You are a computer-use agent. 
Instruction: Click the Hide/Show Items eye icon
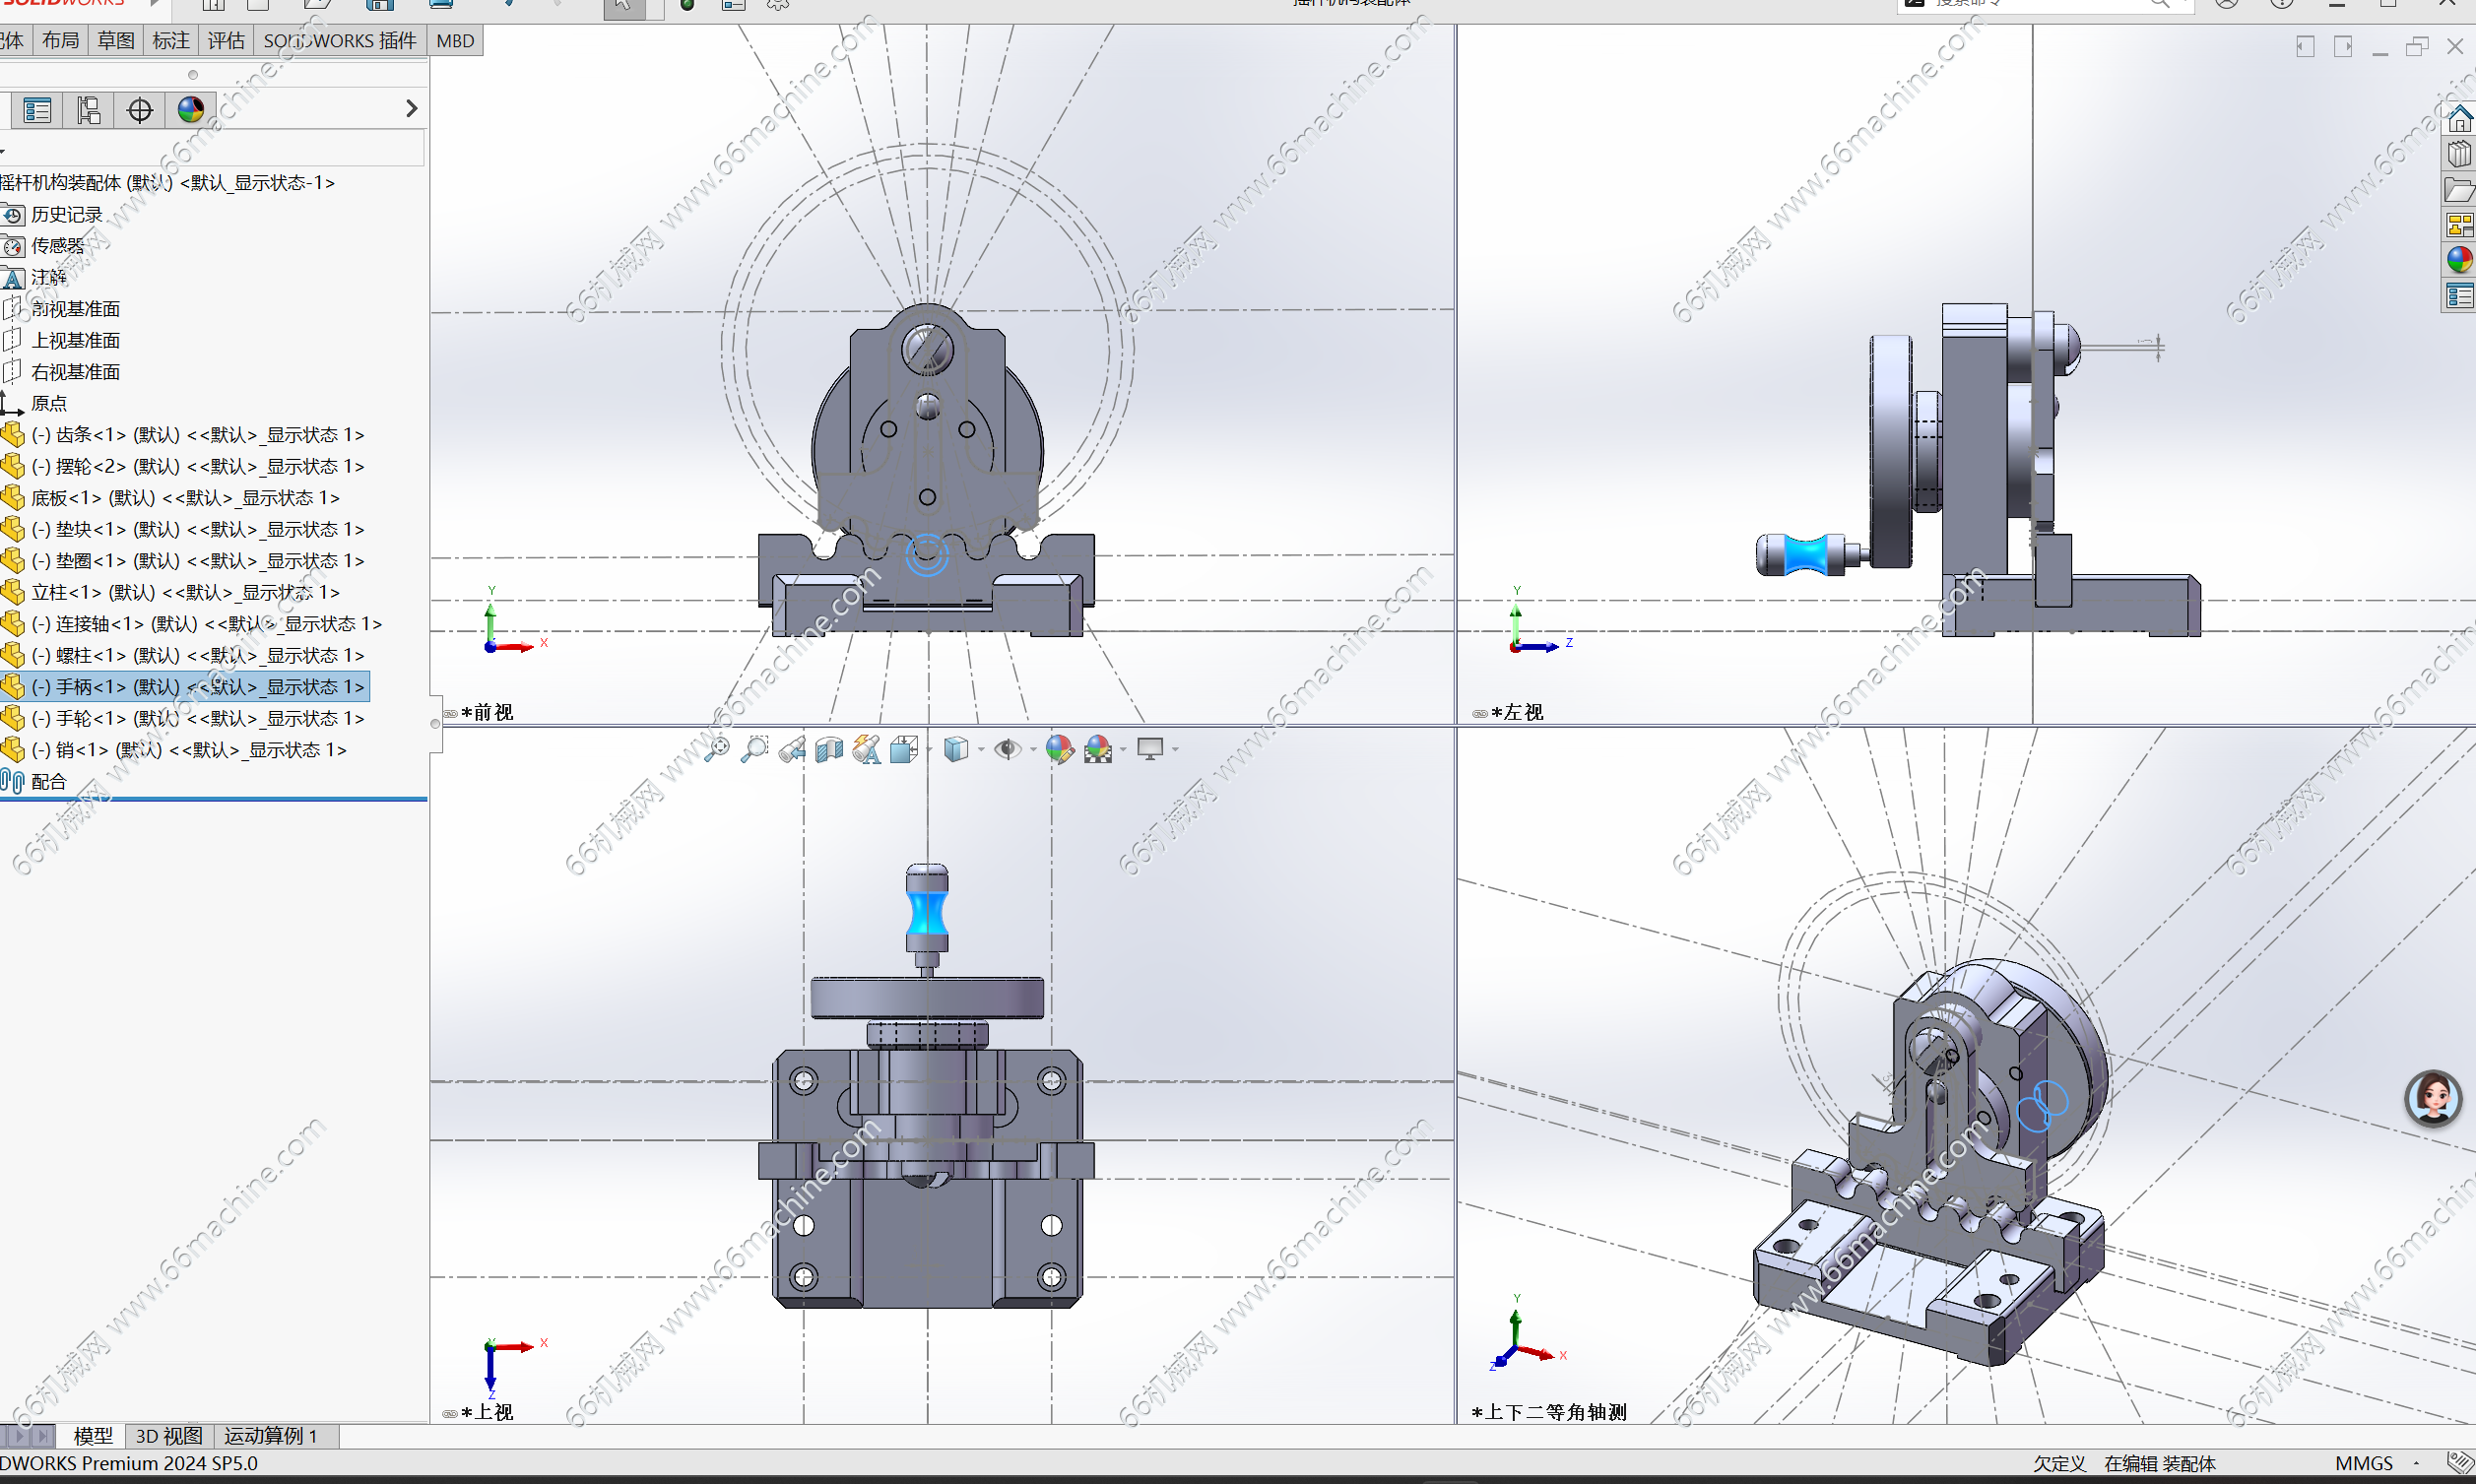point(1007,749)
